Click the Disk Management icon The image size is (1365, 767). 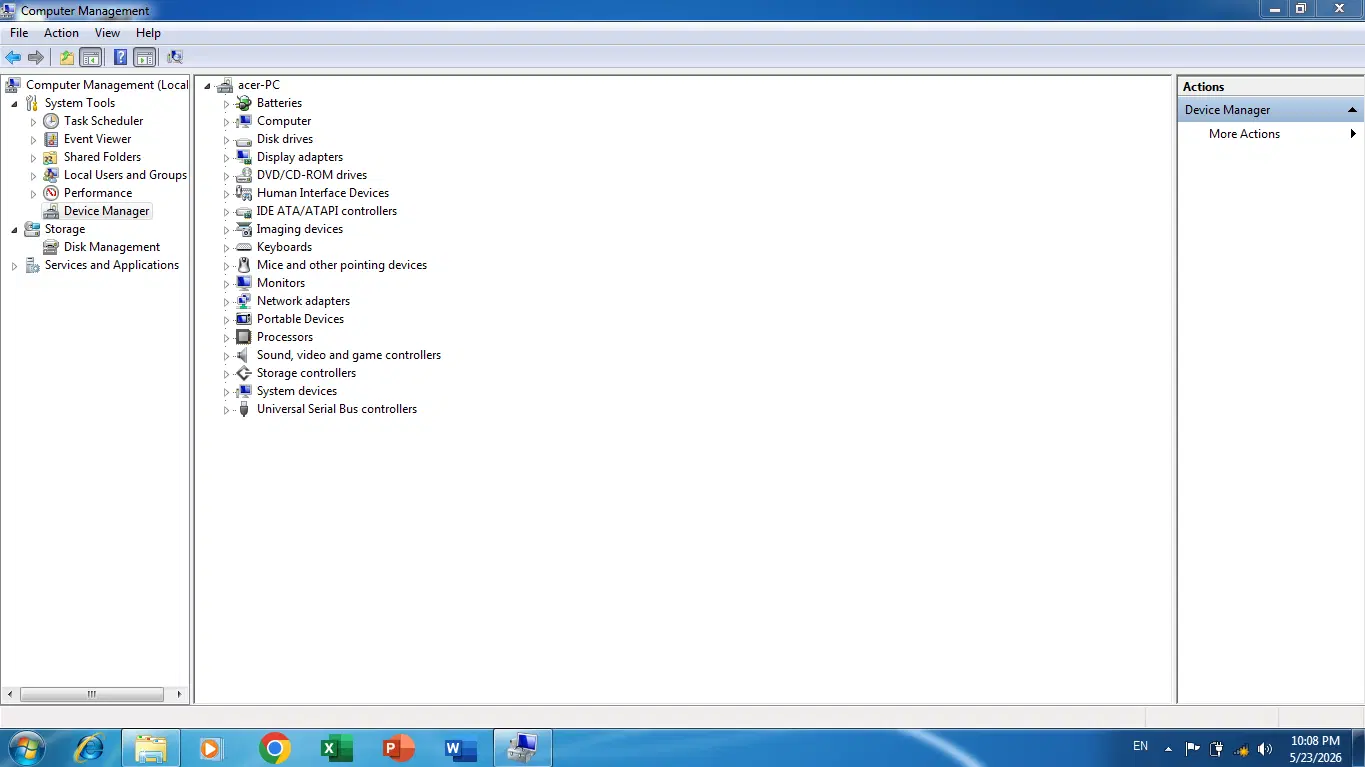click(x=51, y=247)
